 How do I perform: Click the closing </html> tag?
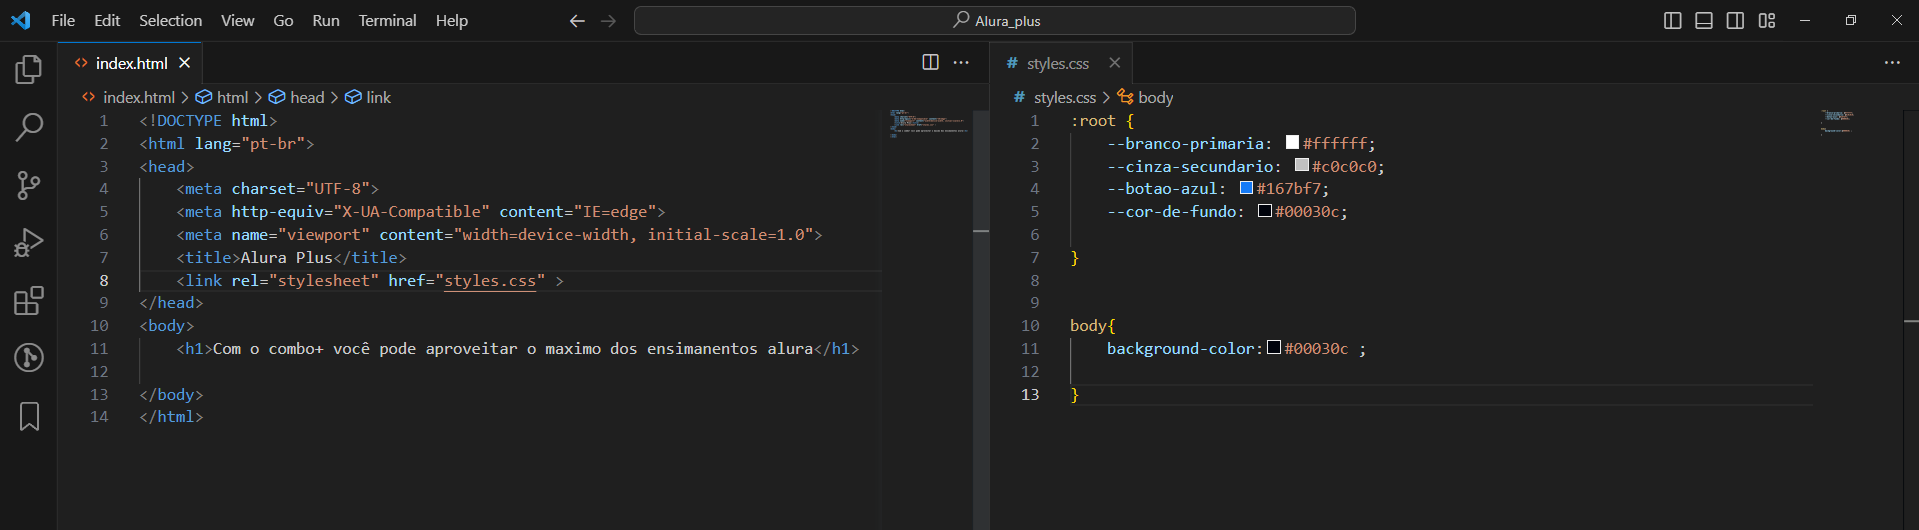(171, 417)
